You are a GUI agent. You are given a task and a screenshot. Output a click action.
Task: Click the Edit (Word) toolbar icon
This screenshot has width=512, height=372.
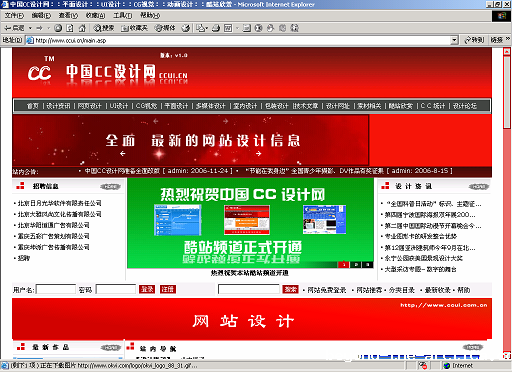[x=228, y=28]
